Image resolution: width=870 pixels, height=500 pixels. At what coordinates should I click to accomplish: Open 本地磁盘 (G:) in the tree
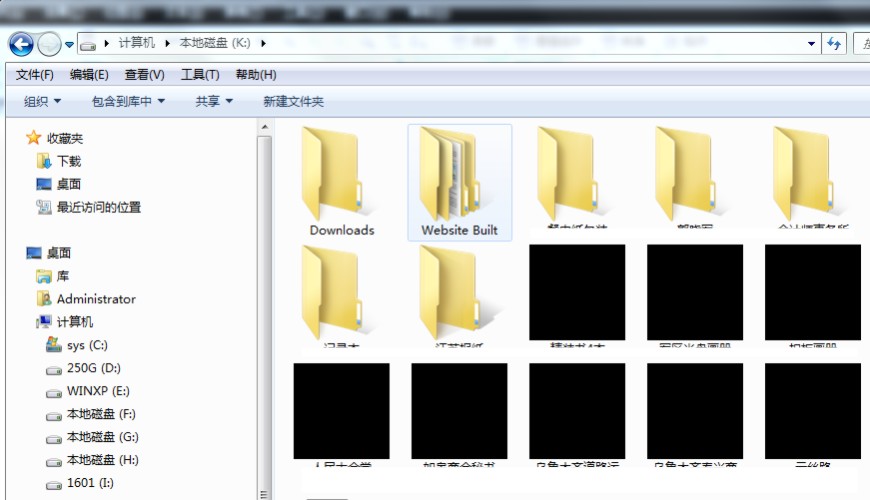click(92, 437)
